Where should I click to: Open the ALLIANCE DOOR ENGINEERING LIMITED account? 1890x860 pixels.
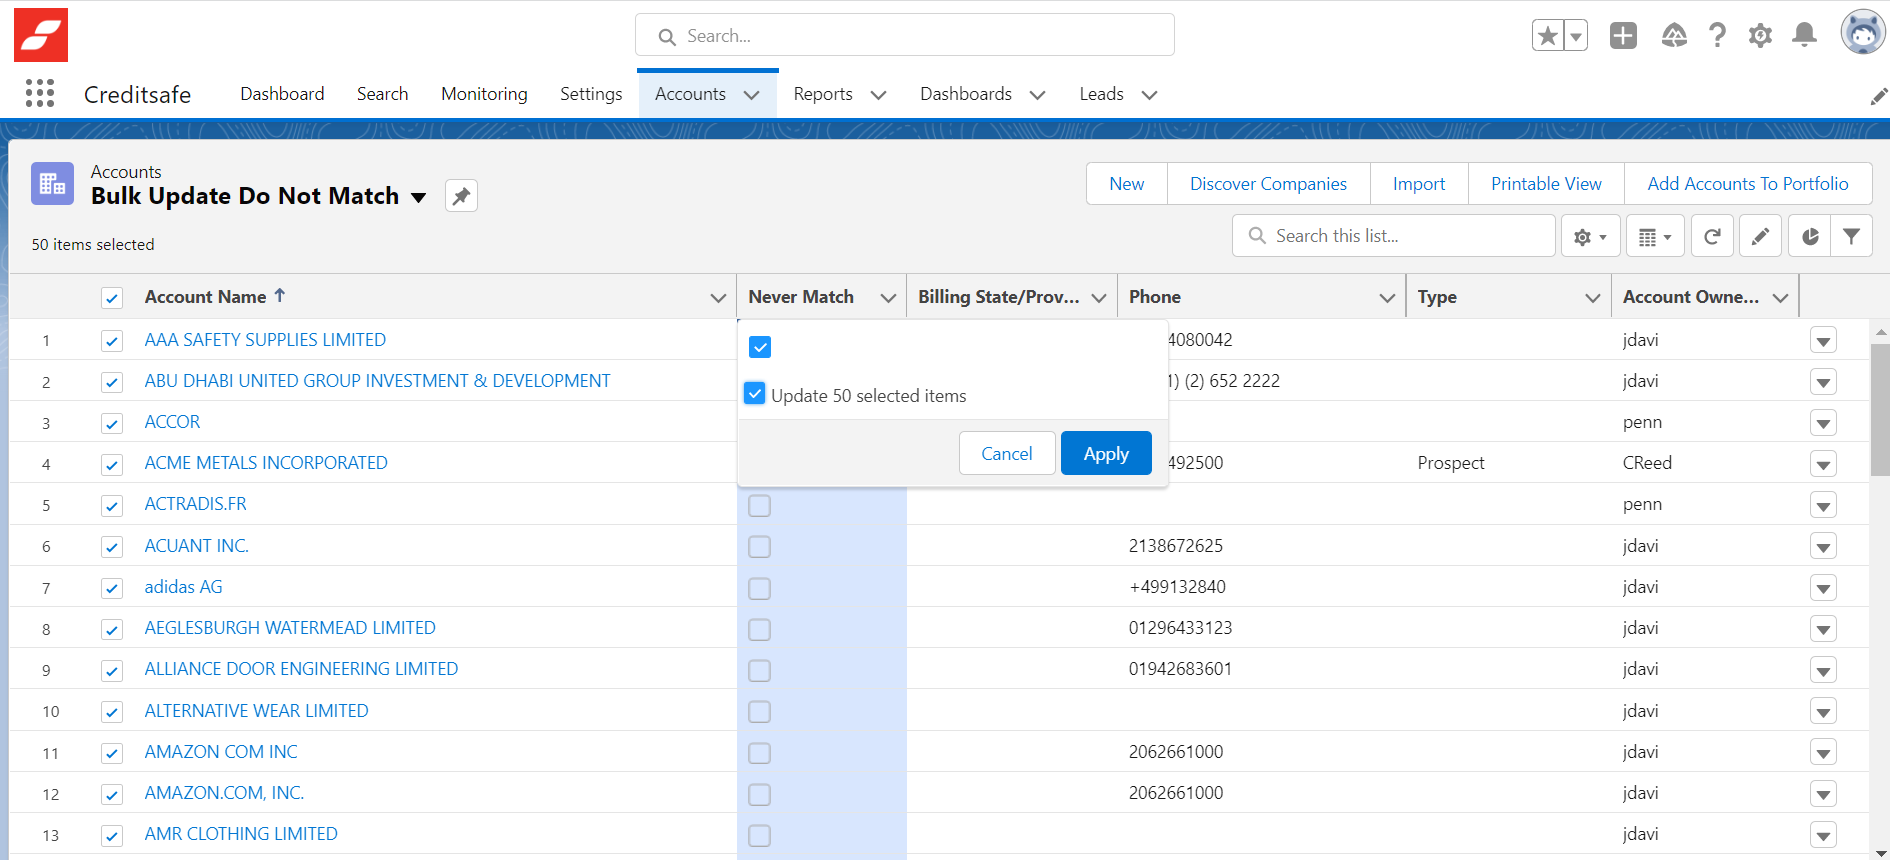(301, 669)
